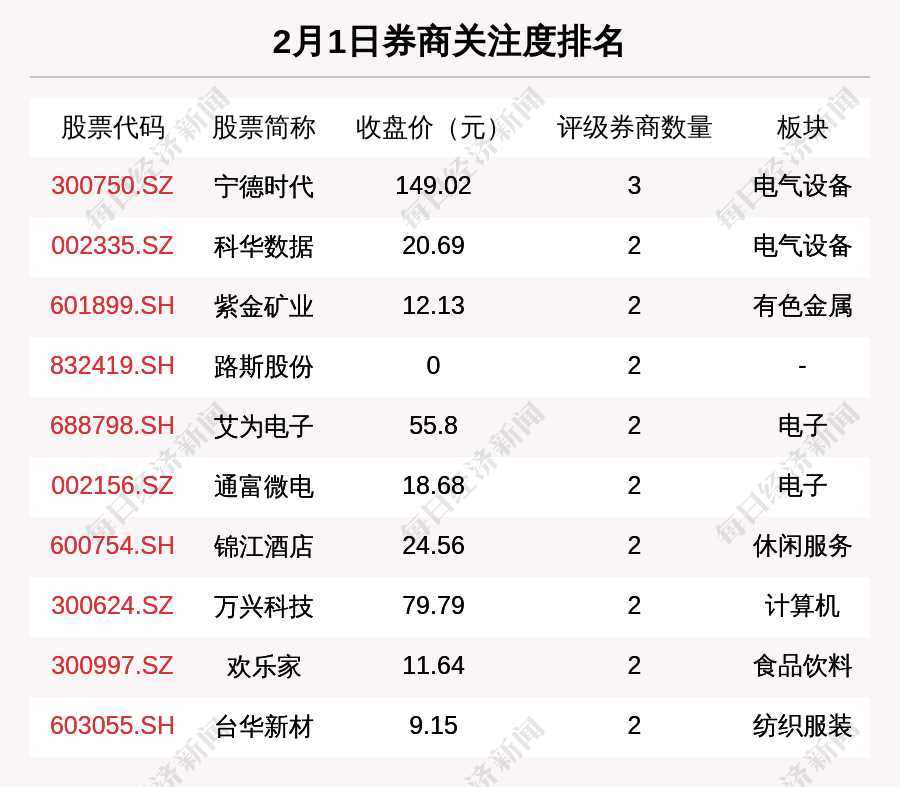Screen dimensions: 900x787
Task: Select stock code 300624.SZ
Action: (x=112, y=606)
